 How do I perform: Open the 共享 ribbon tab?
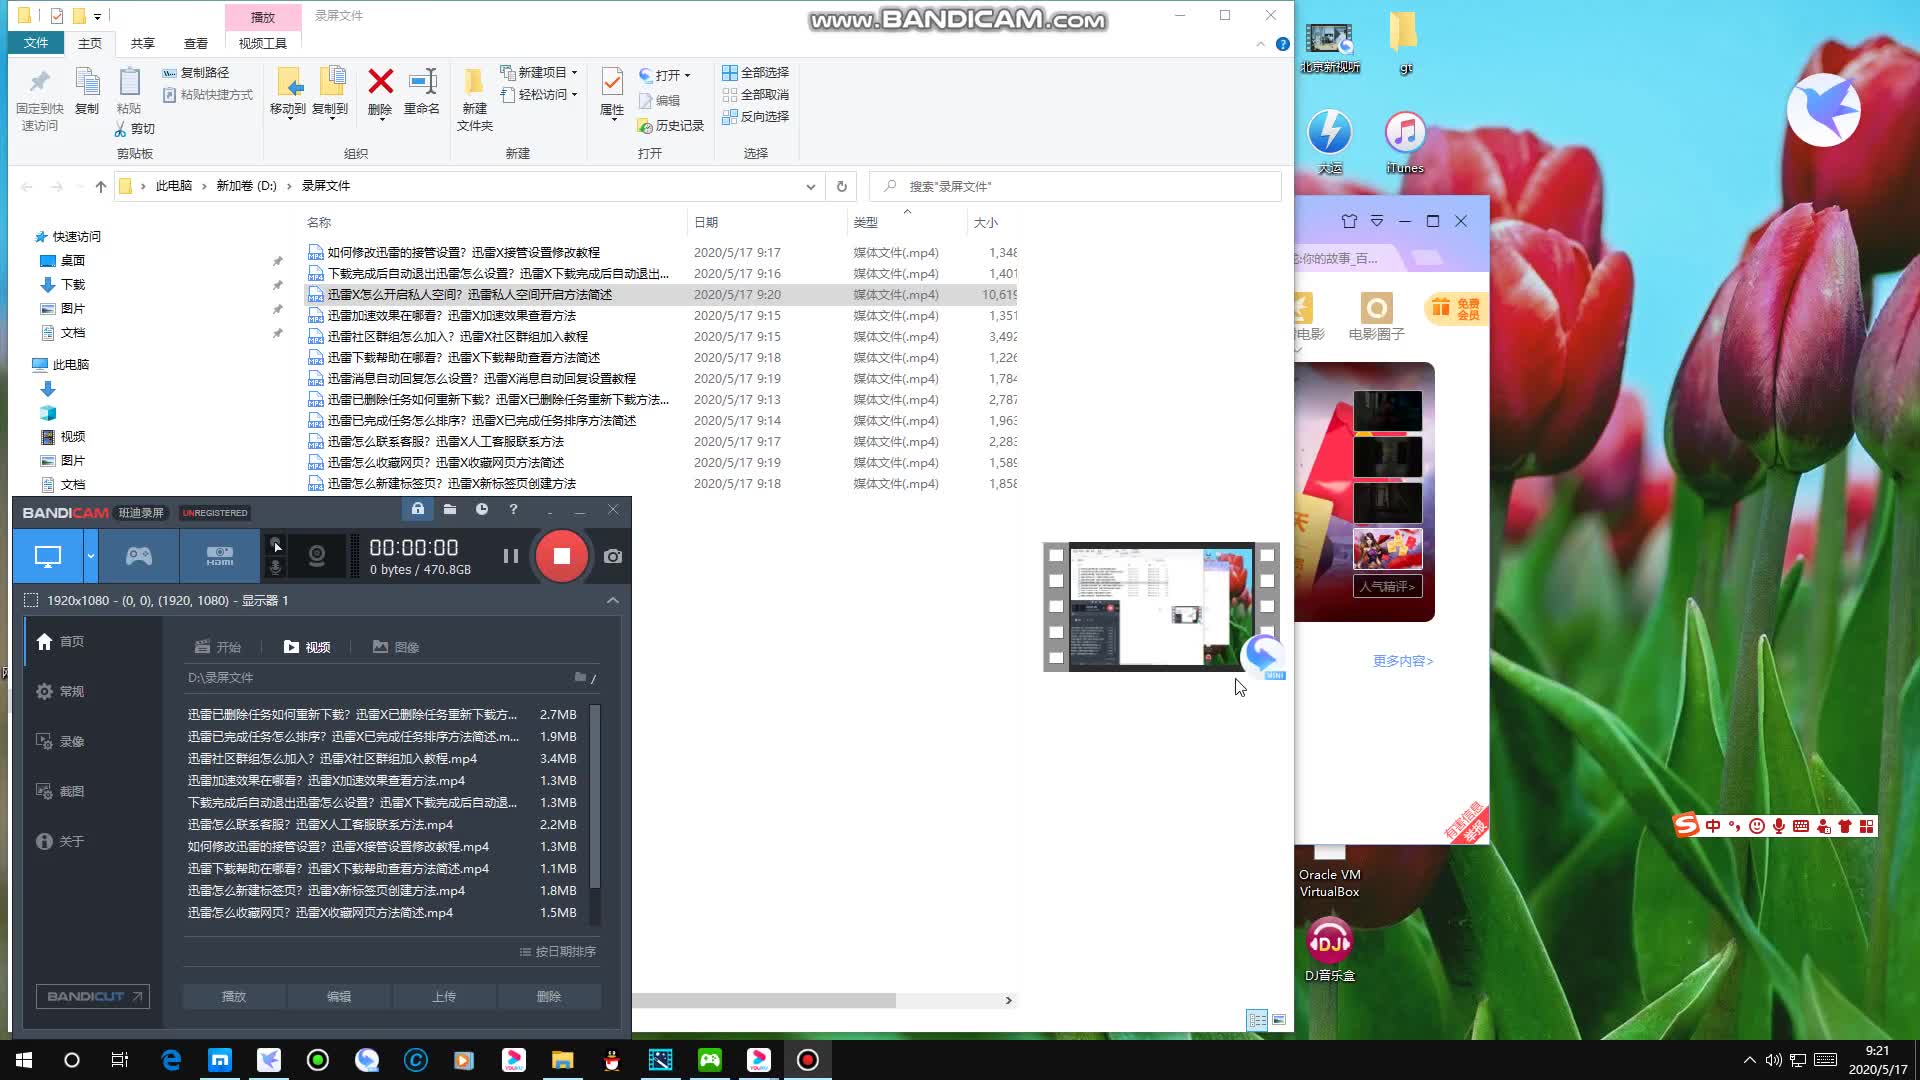(x=143, y=43)
